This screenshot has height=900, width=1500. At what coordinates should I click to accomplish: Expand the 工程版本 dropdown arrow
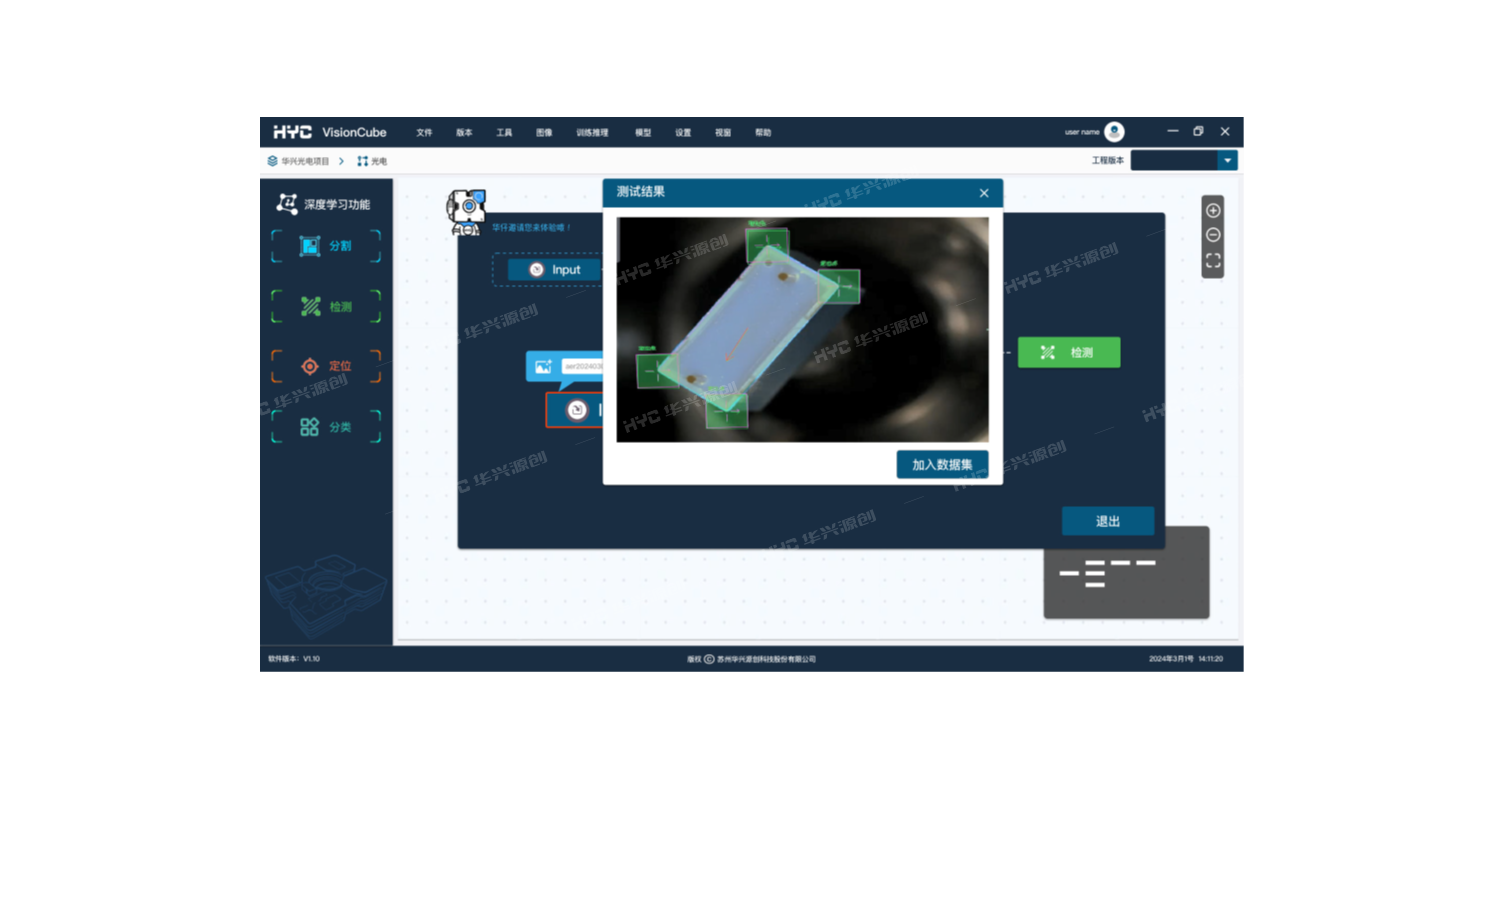coord(1227,161)
